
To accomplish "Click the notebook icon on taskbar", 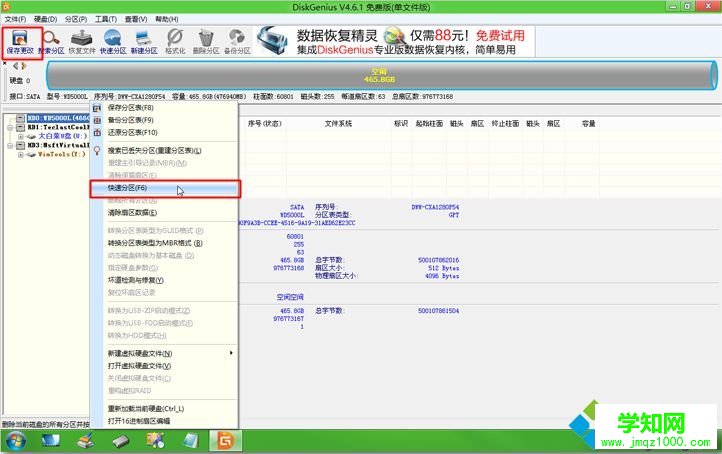I will coord(190,441).
